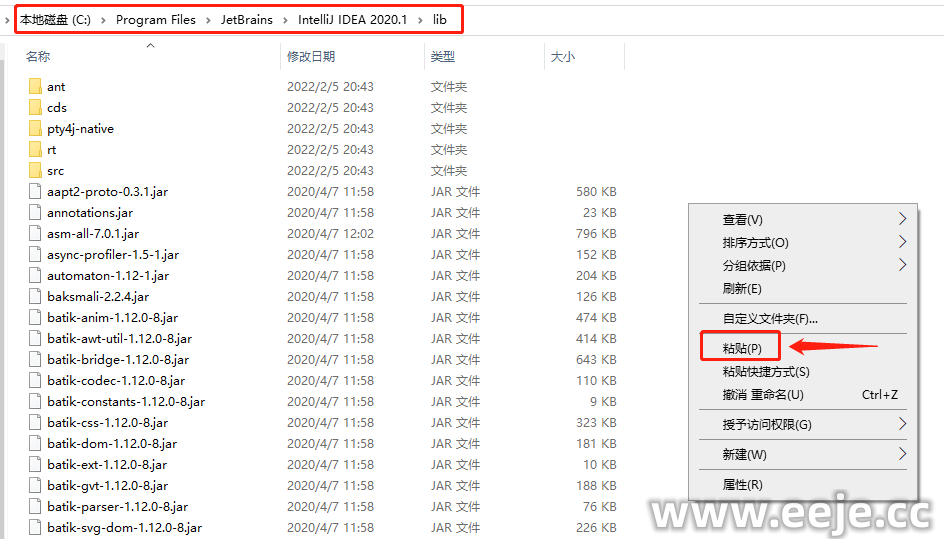Click Program Files in the address bar
The image size is (944, 539).
click(156, 19)
